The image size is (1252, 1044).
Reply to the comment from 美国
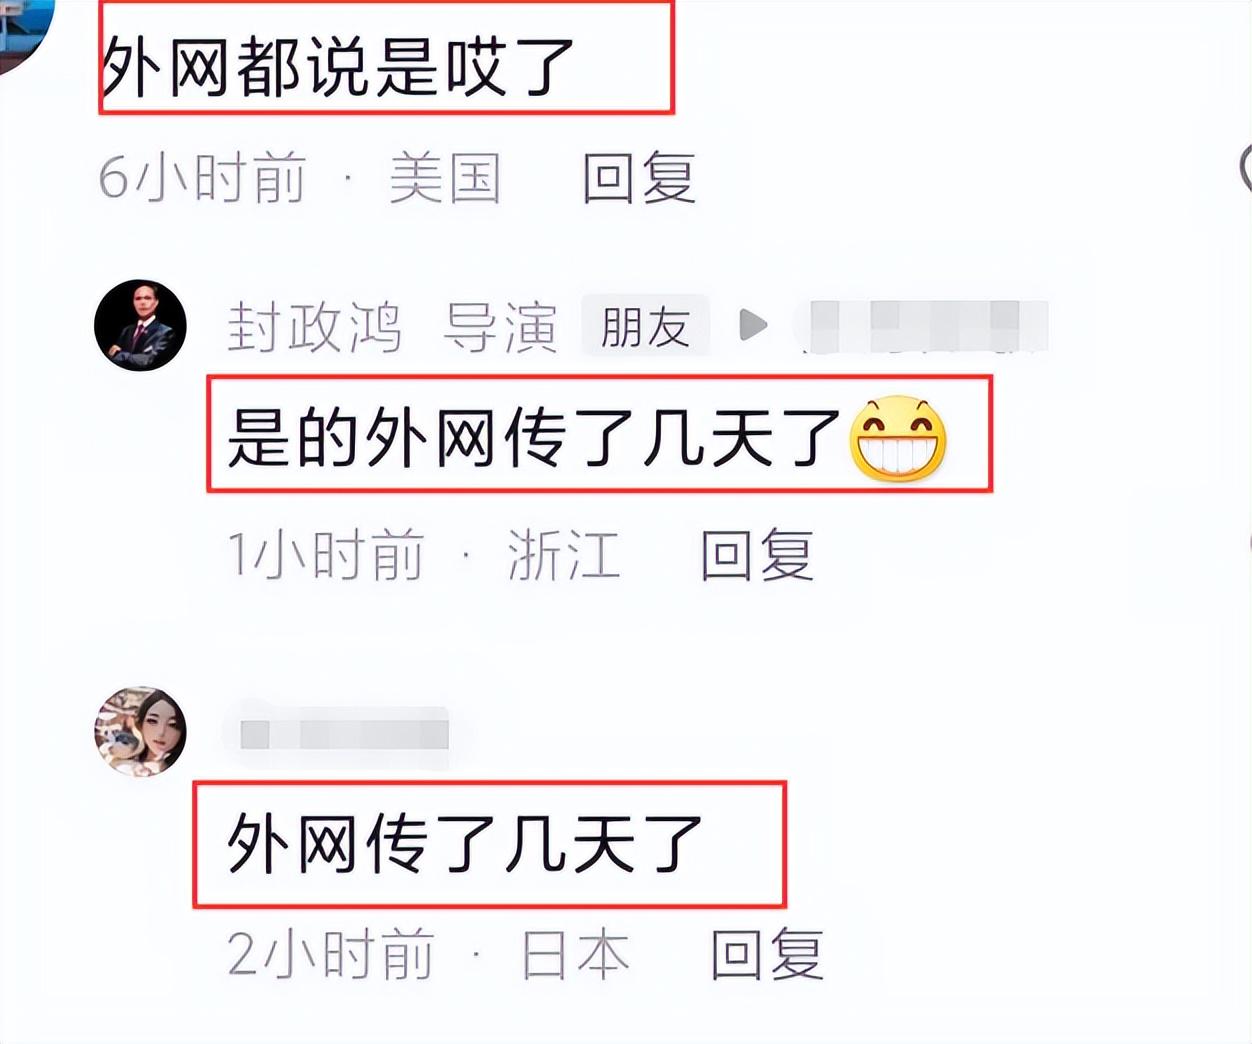coord(639,178)
